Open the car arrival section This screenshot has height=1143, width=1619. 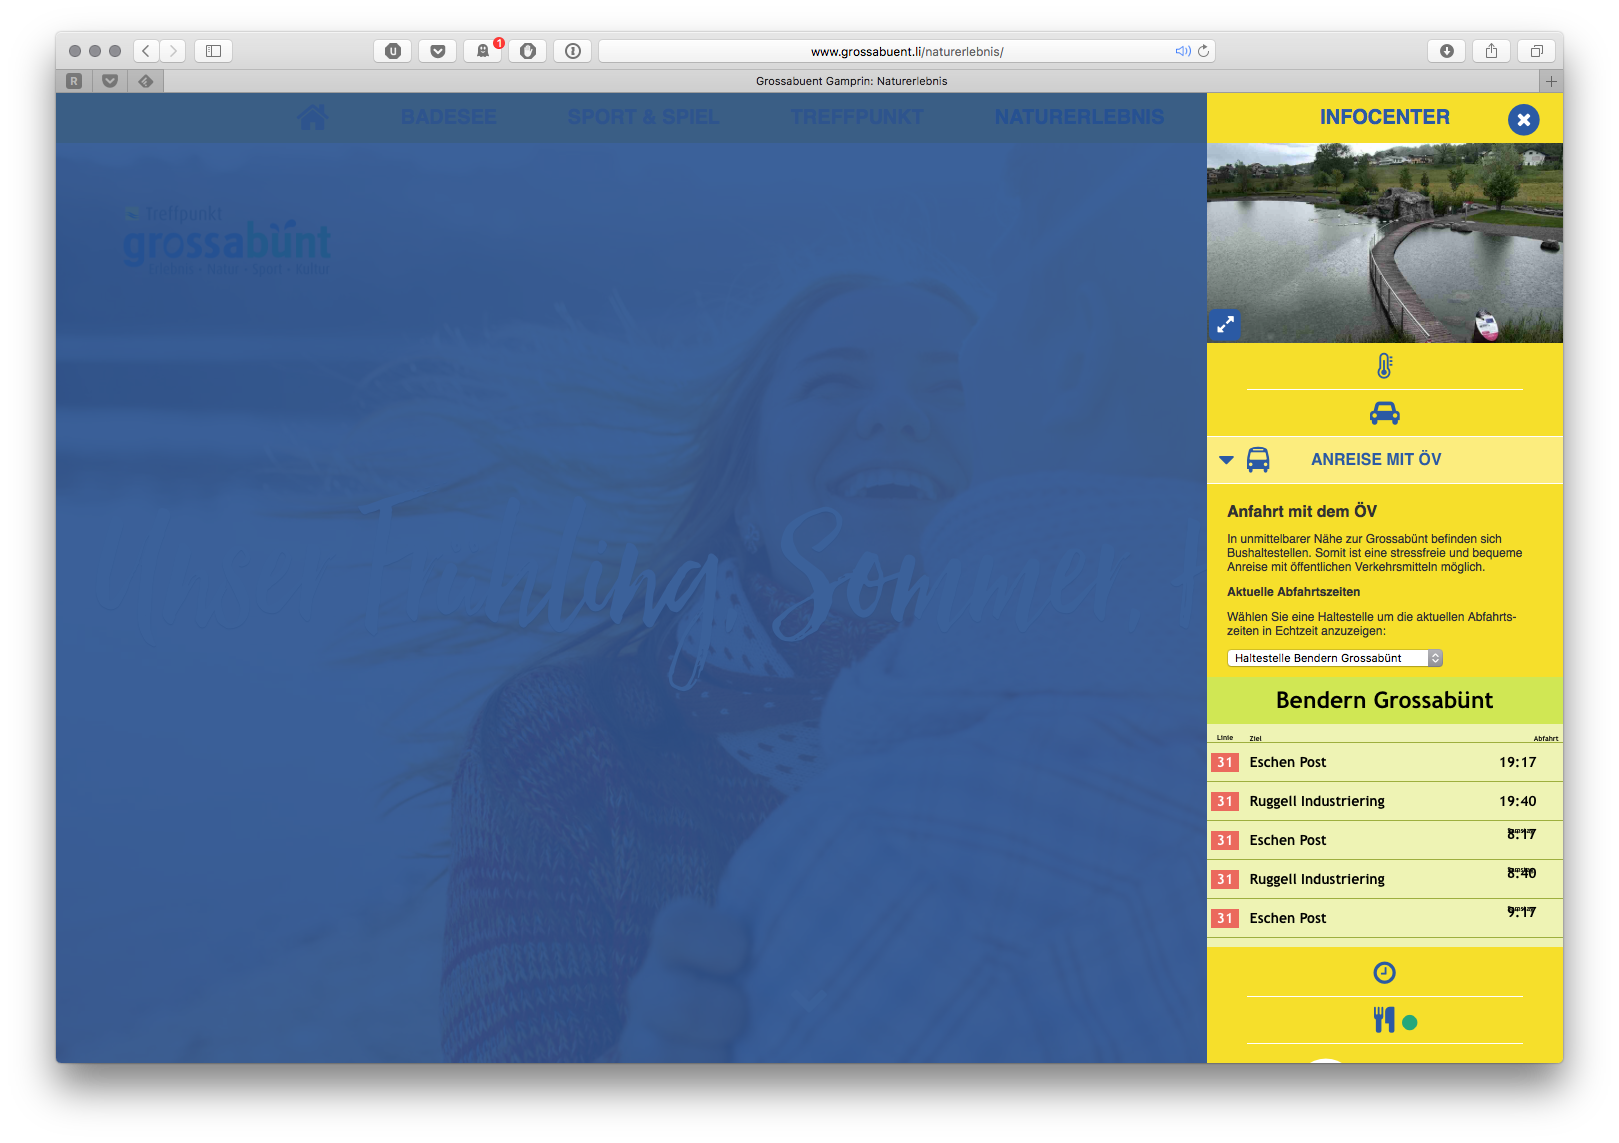coord(1384,413)
